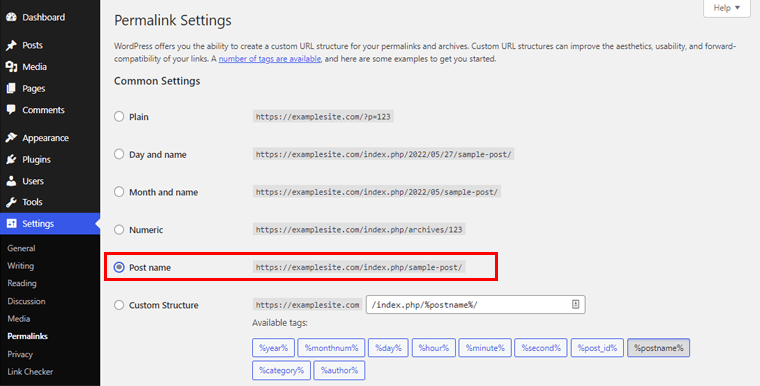This screenshot has width=760, height=386.
Task: Go to Media in the sidebar
Action: coord(34,67)
